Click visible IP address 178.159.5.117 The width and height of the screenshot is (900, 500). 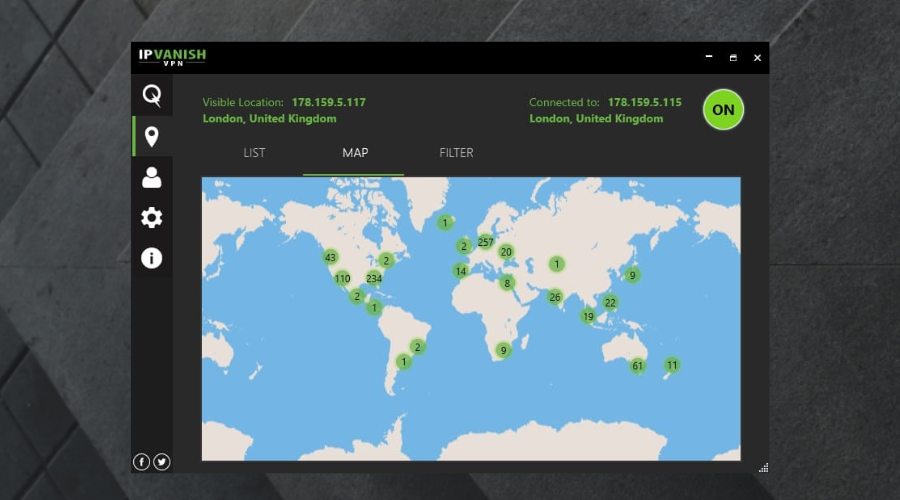coord(329,102)
